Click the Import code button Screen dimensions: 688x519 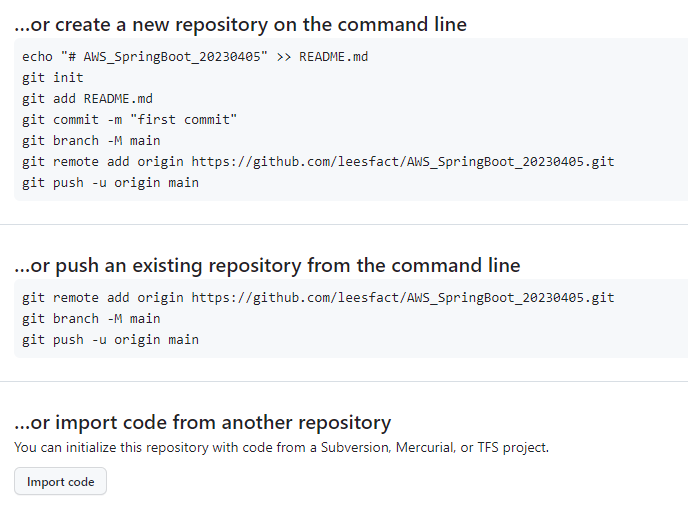click(x=60, y=482)
